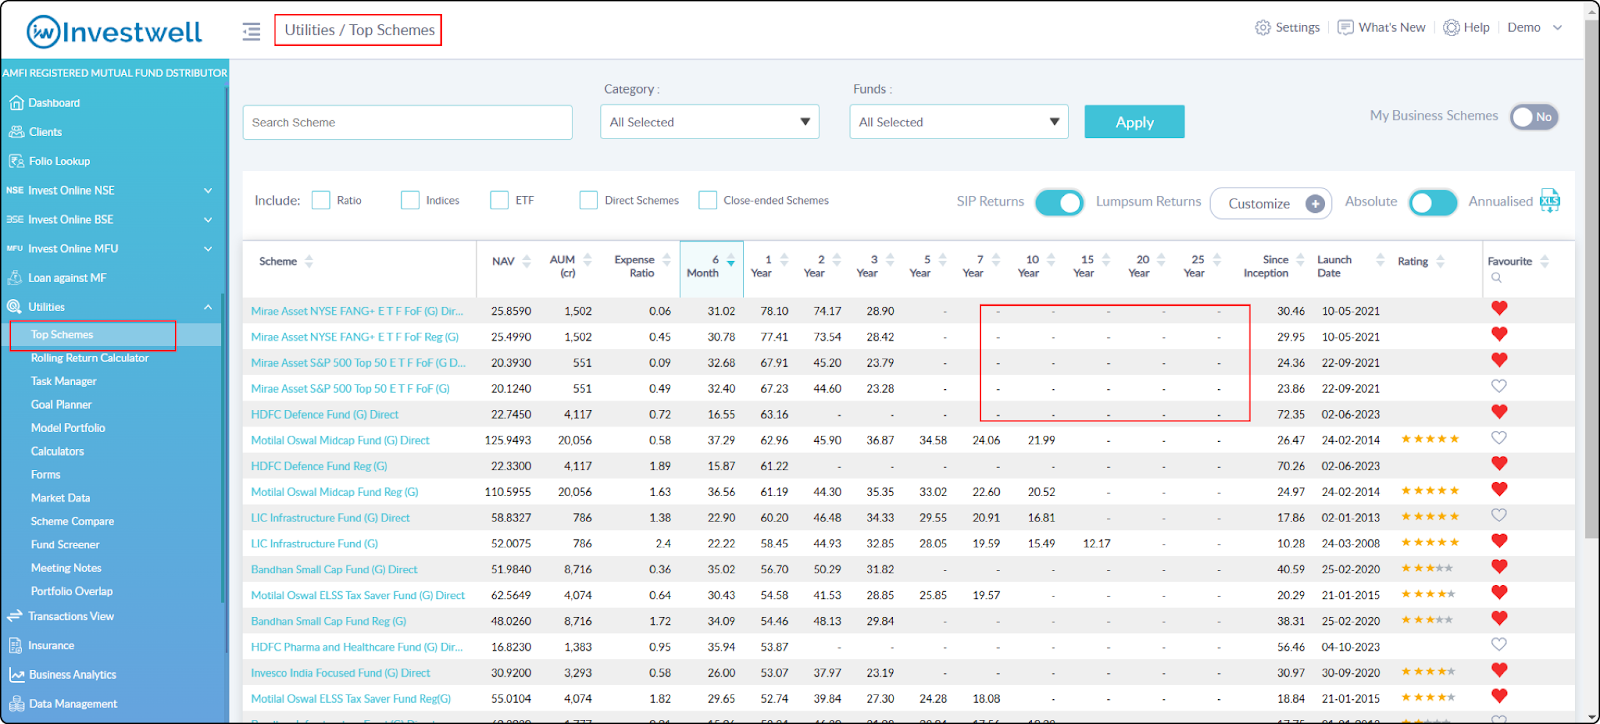
Task: Open Goal Planner utility
Action: 61,405
